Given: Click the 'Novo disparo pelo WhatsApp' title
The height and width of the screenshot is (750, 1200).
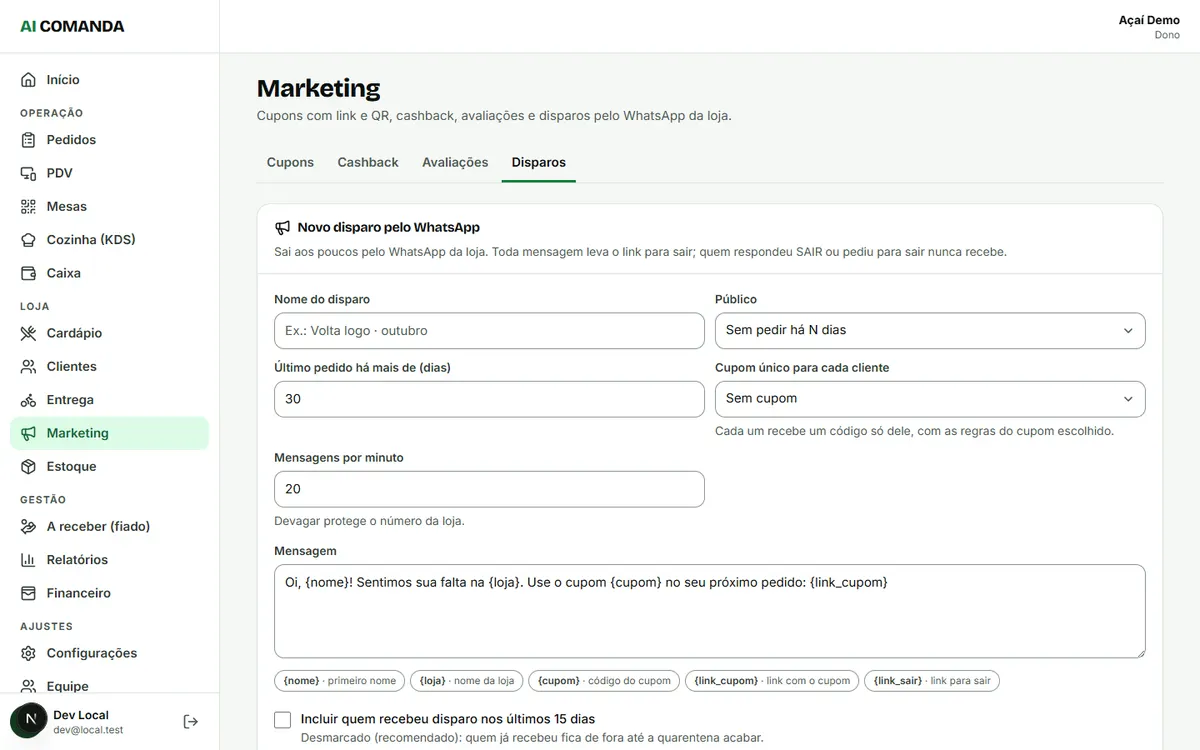Looking at the screenshot, I should click(x=389, y=227).
